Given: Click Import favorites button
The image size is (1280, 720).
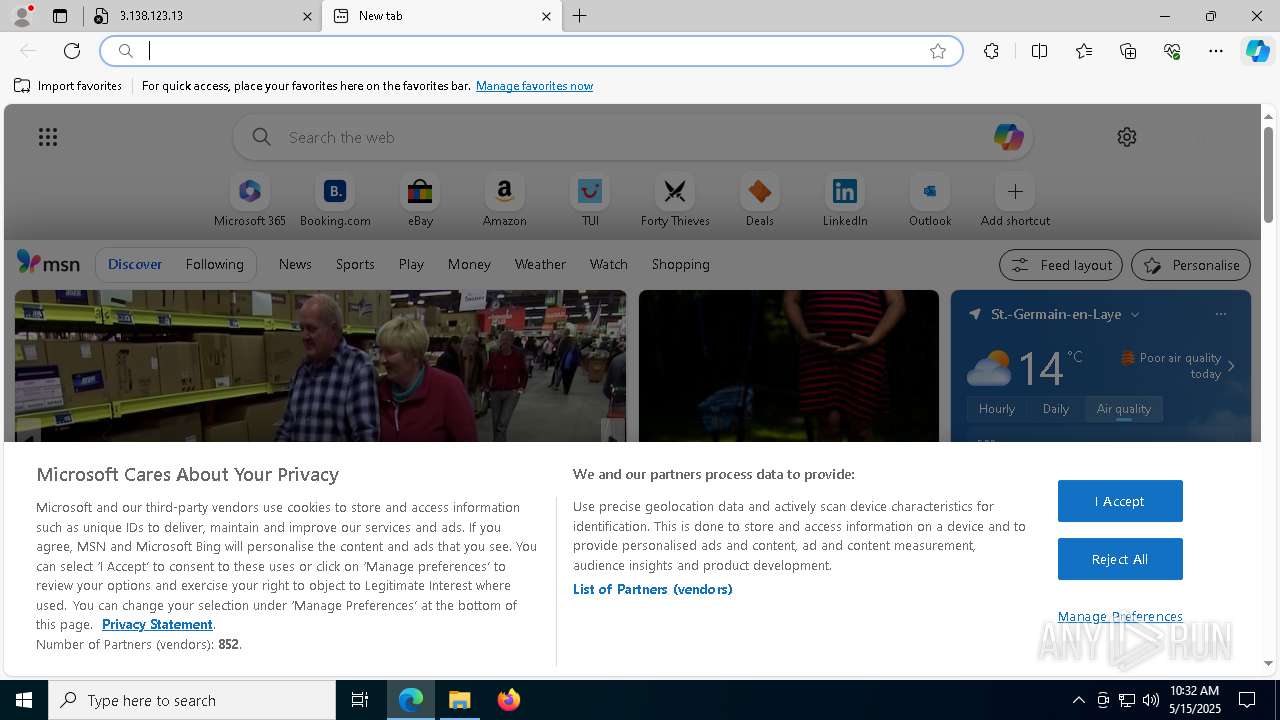Looking at the screenshot, I should point(68,86).
